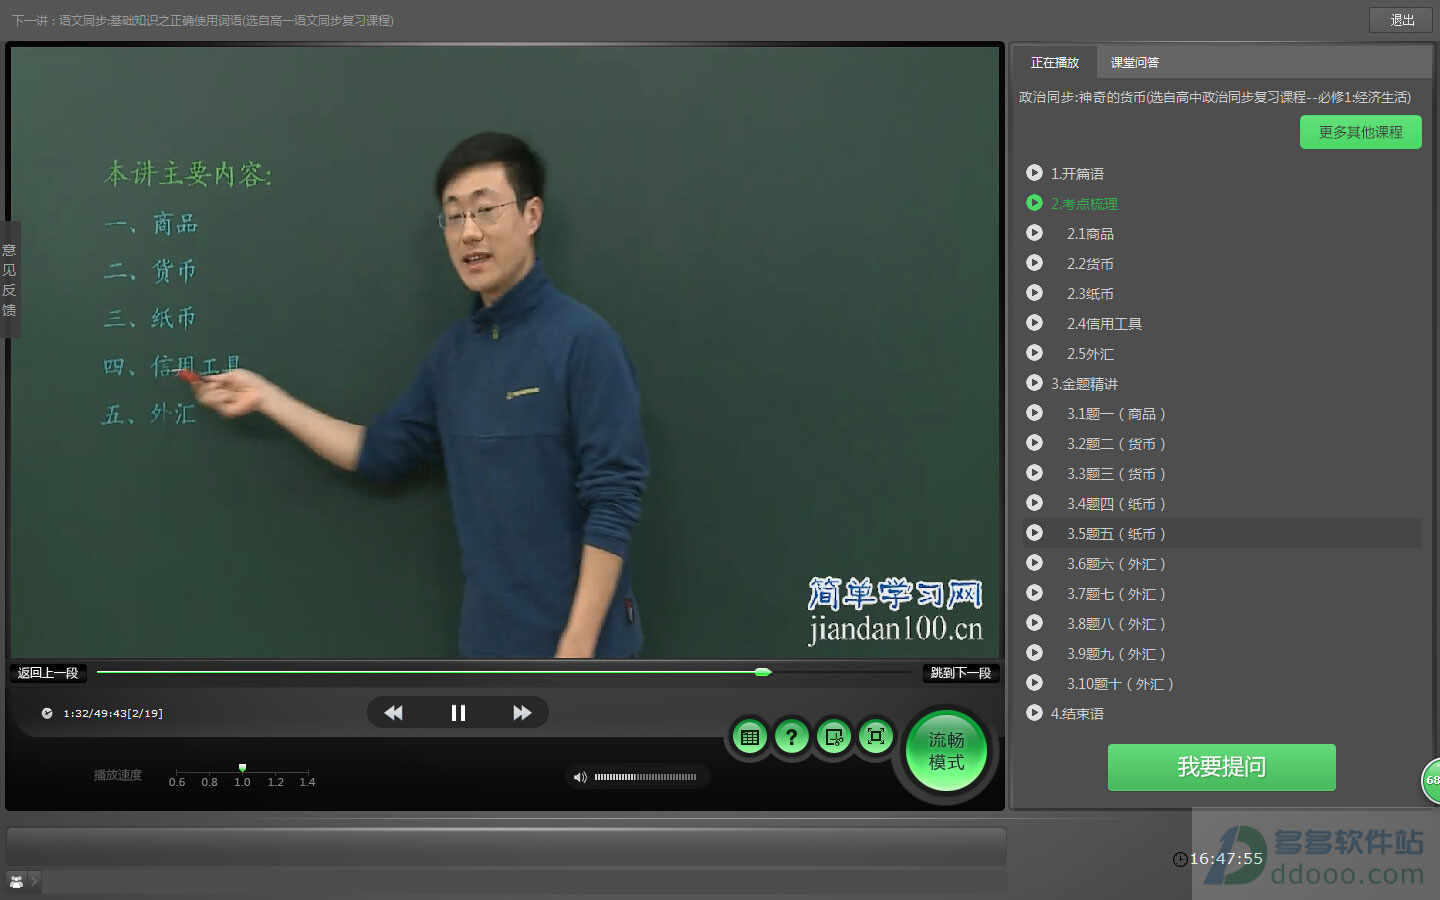Screen dimensions: 1440x900
Task: Click the video progress bar handle
Action: pyautogui.click(x=763, y=672)
